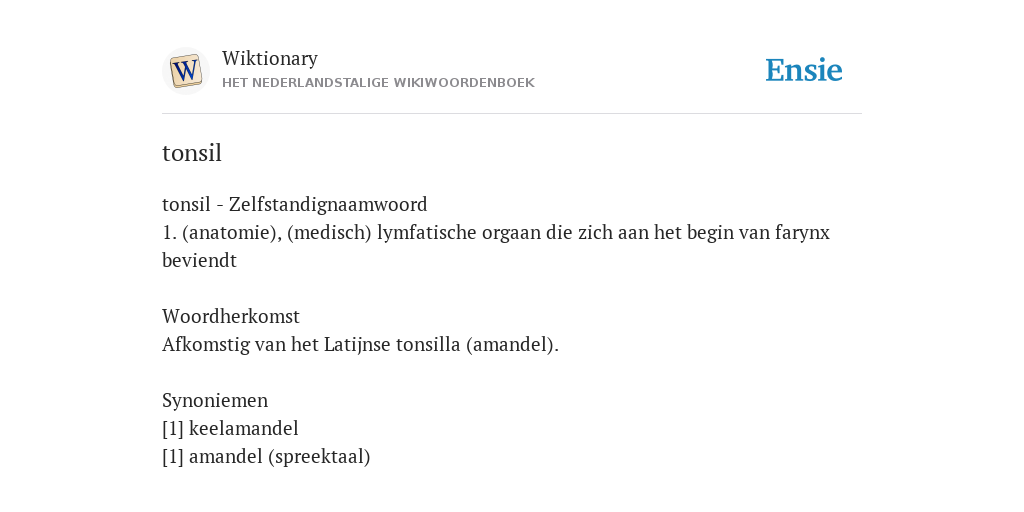Click the synonym amandel (spreektaal)

(280, 456)
